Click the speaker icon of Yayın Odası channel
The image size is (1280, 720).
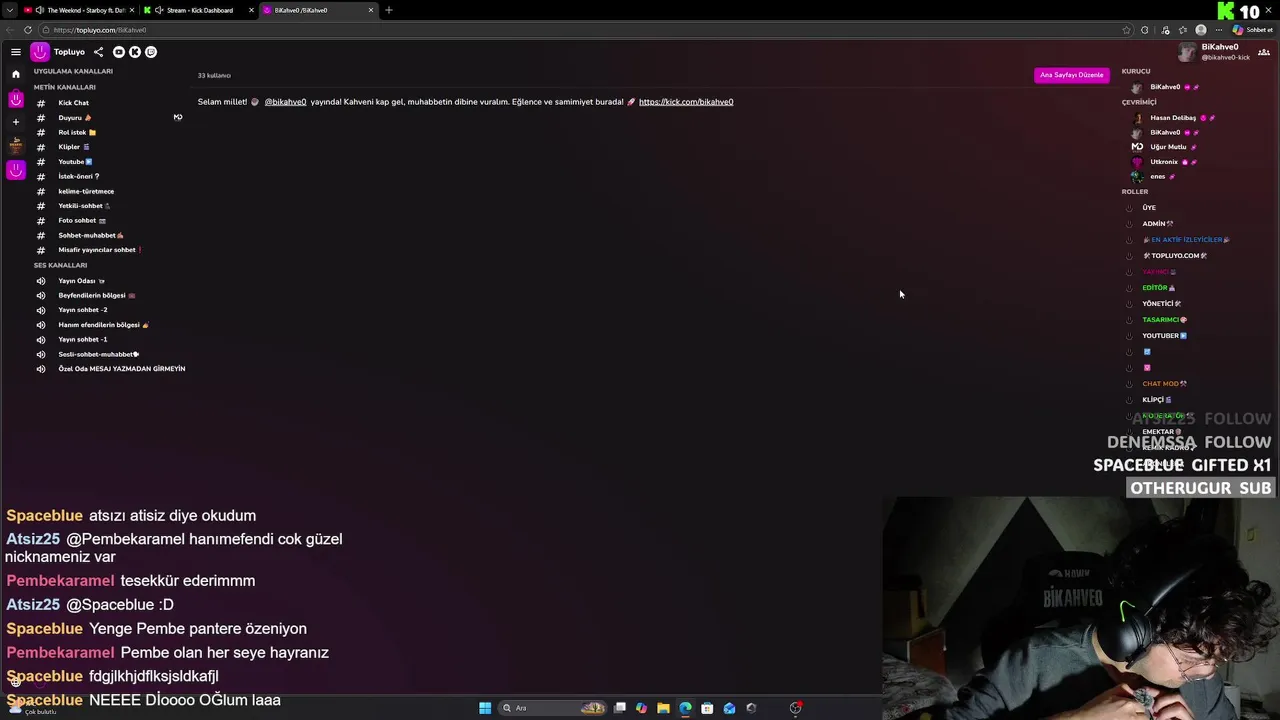(x=41, y=281)
